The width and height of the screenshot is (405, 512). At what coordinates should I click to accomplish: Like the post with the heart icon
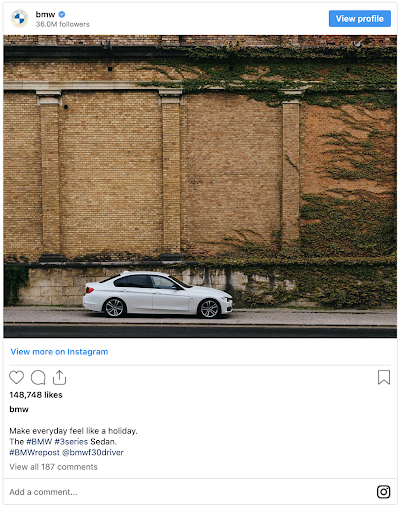[x=16, y=377]
